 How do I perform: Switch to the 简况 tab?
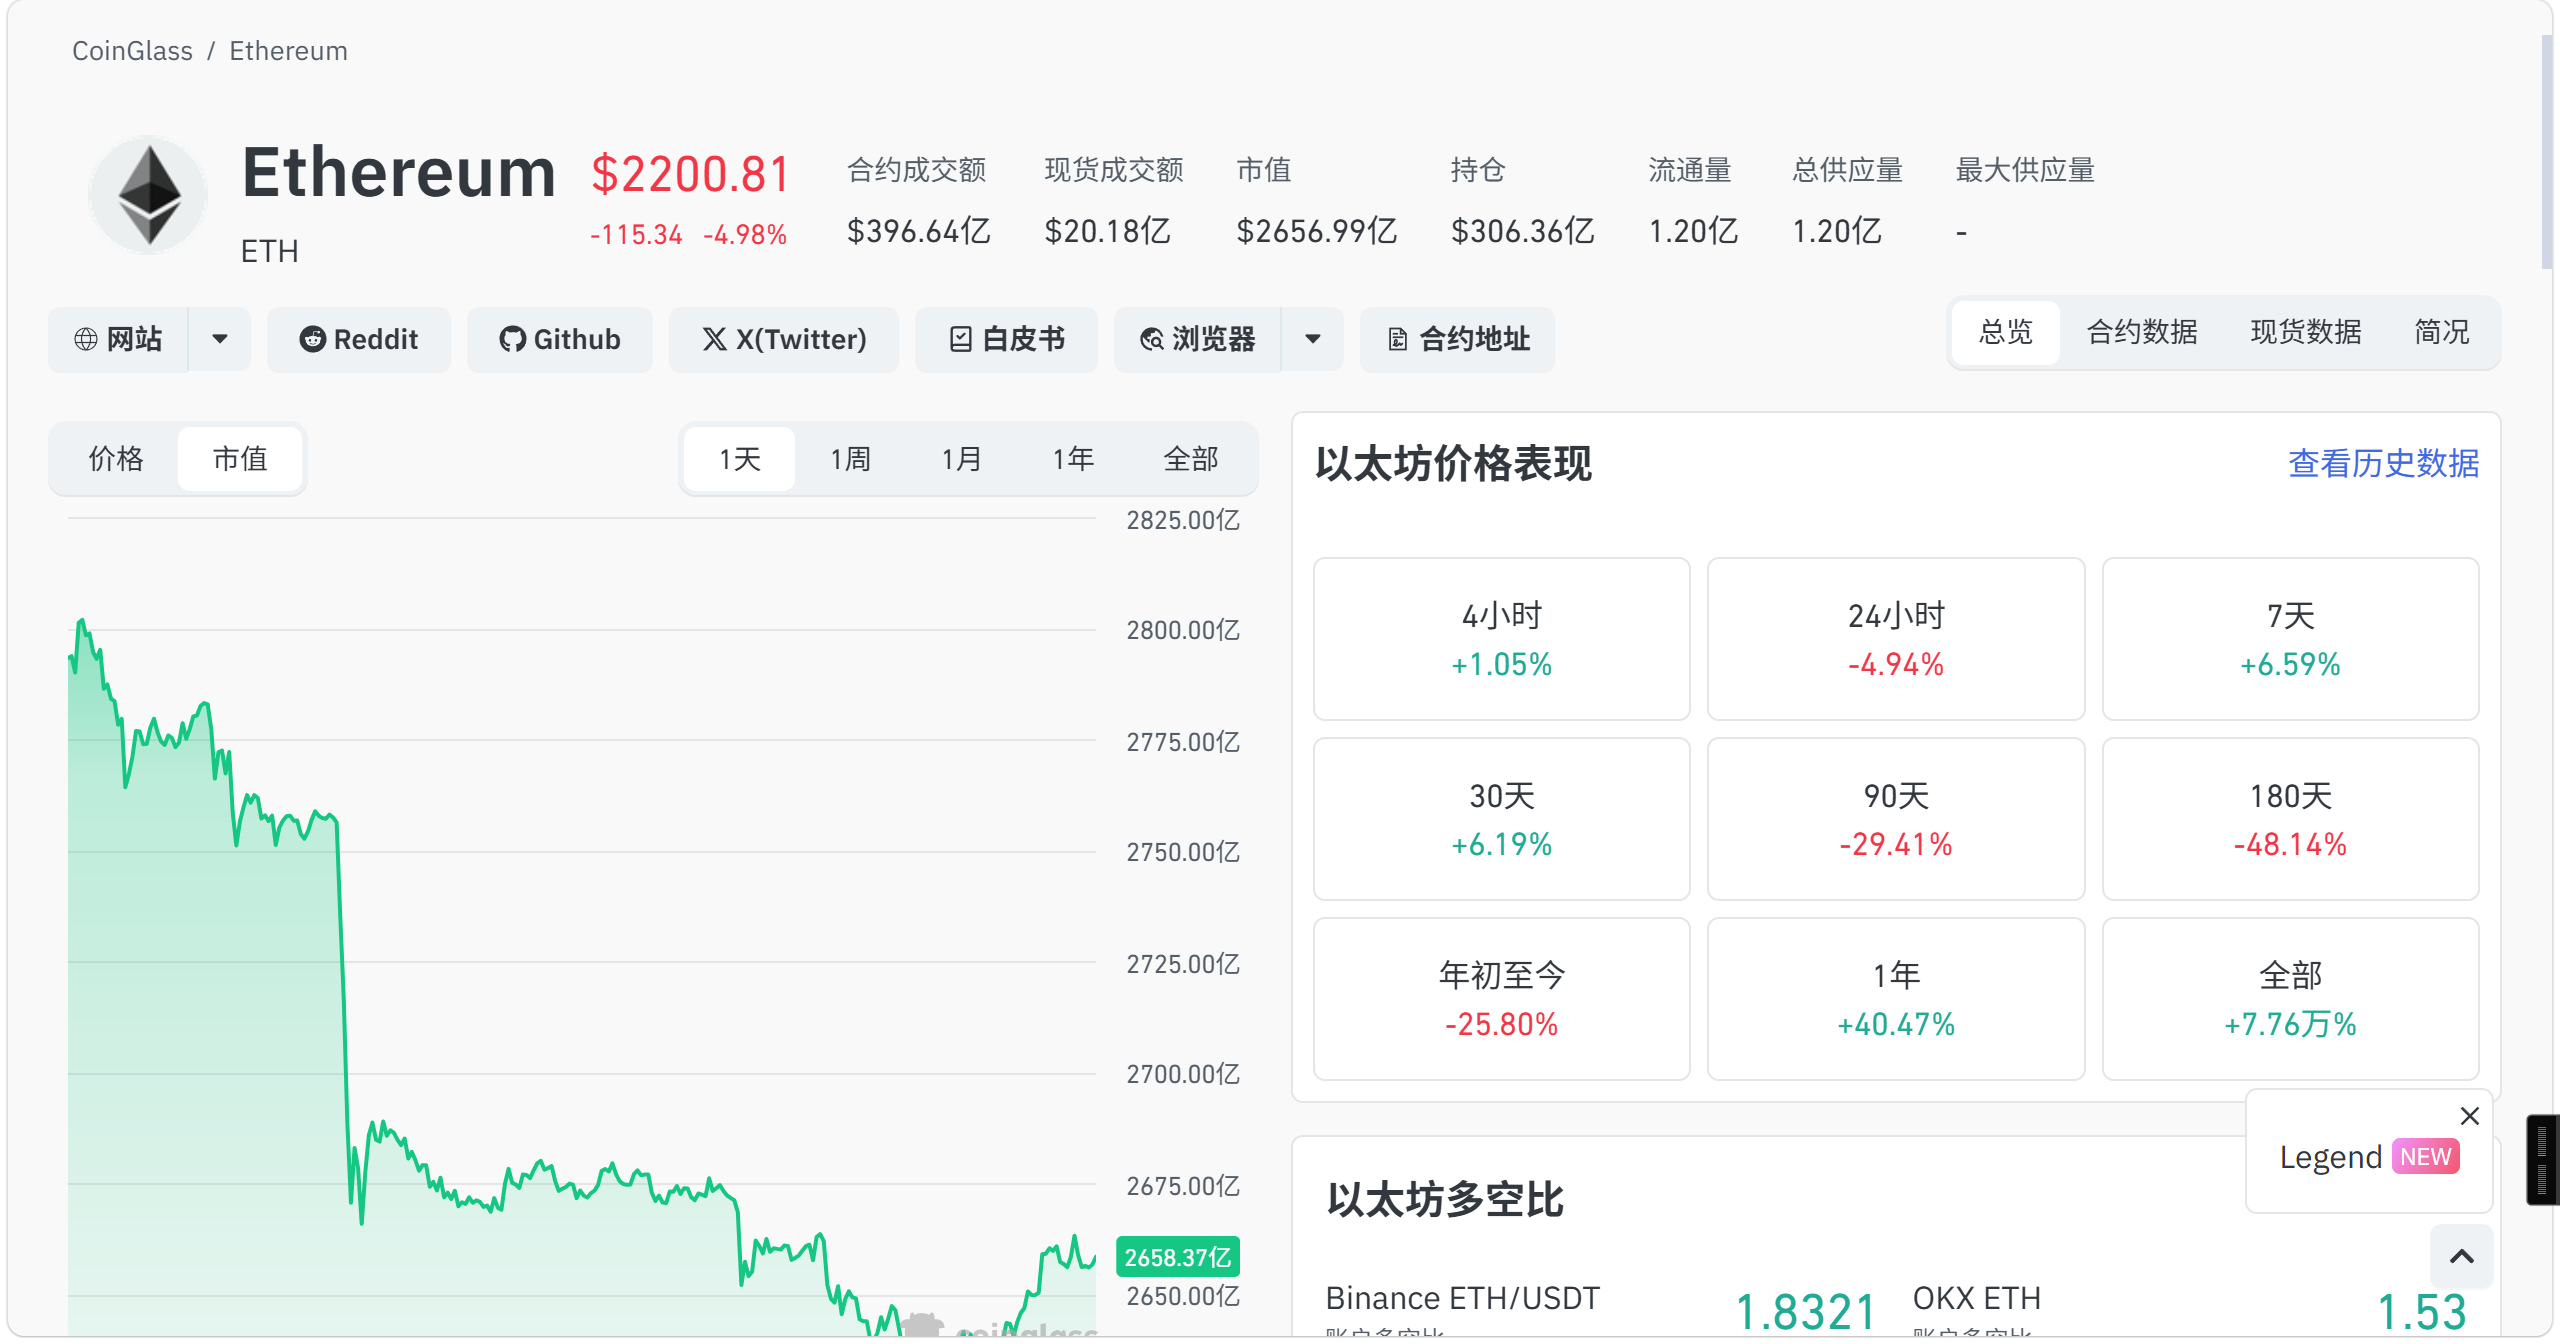click(2442, 332)
